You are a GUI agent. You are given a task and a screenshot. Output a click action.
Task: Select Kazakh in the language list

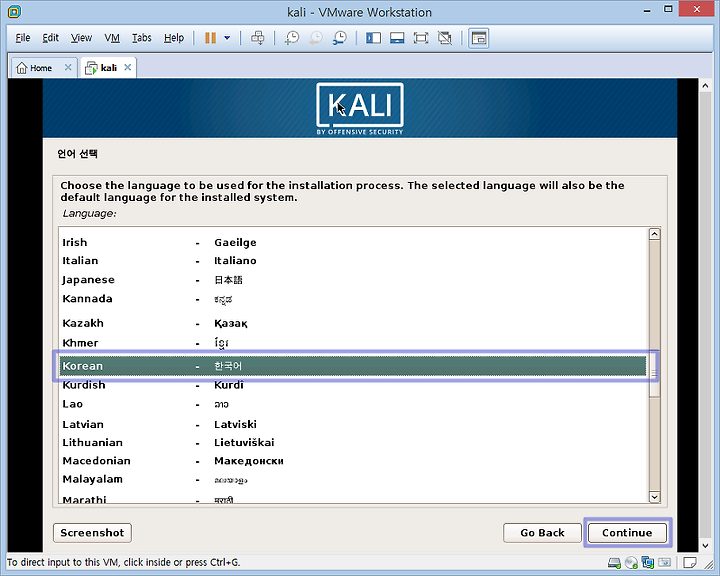click(353, 323)
